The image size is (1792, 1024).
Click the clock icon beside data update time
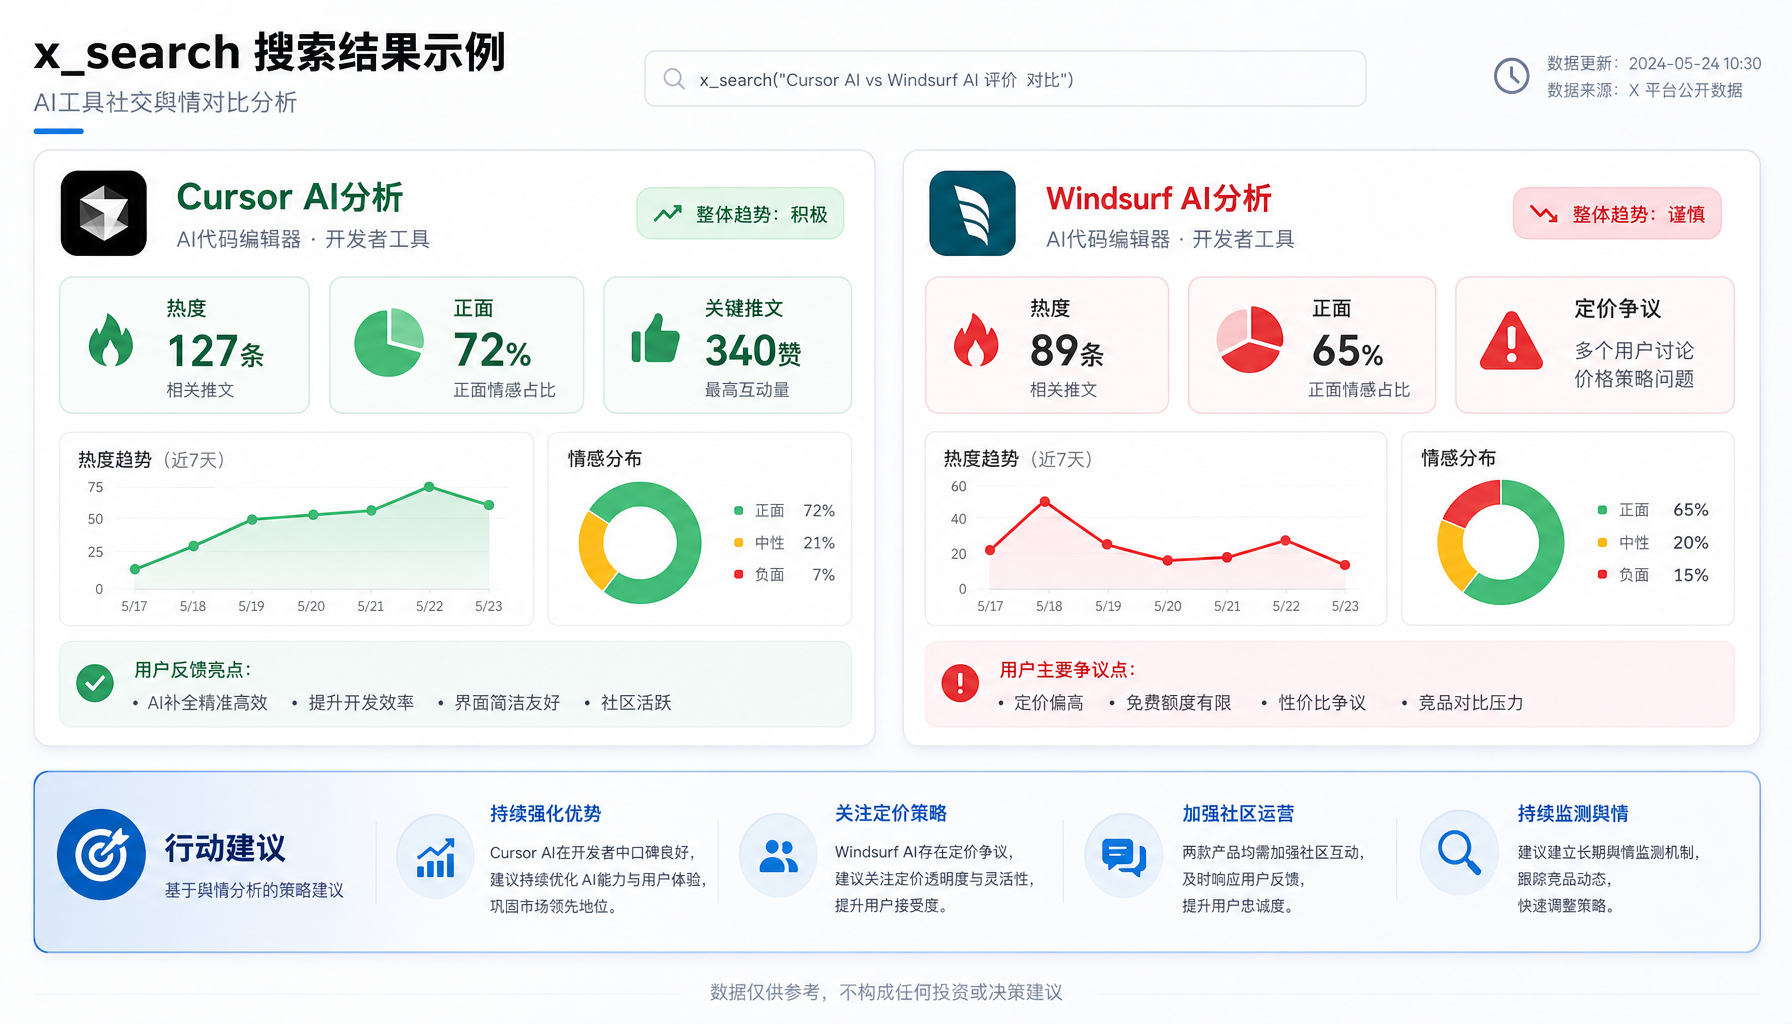pyautogui.click(x=1511, y=76)
